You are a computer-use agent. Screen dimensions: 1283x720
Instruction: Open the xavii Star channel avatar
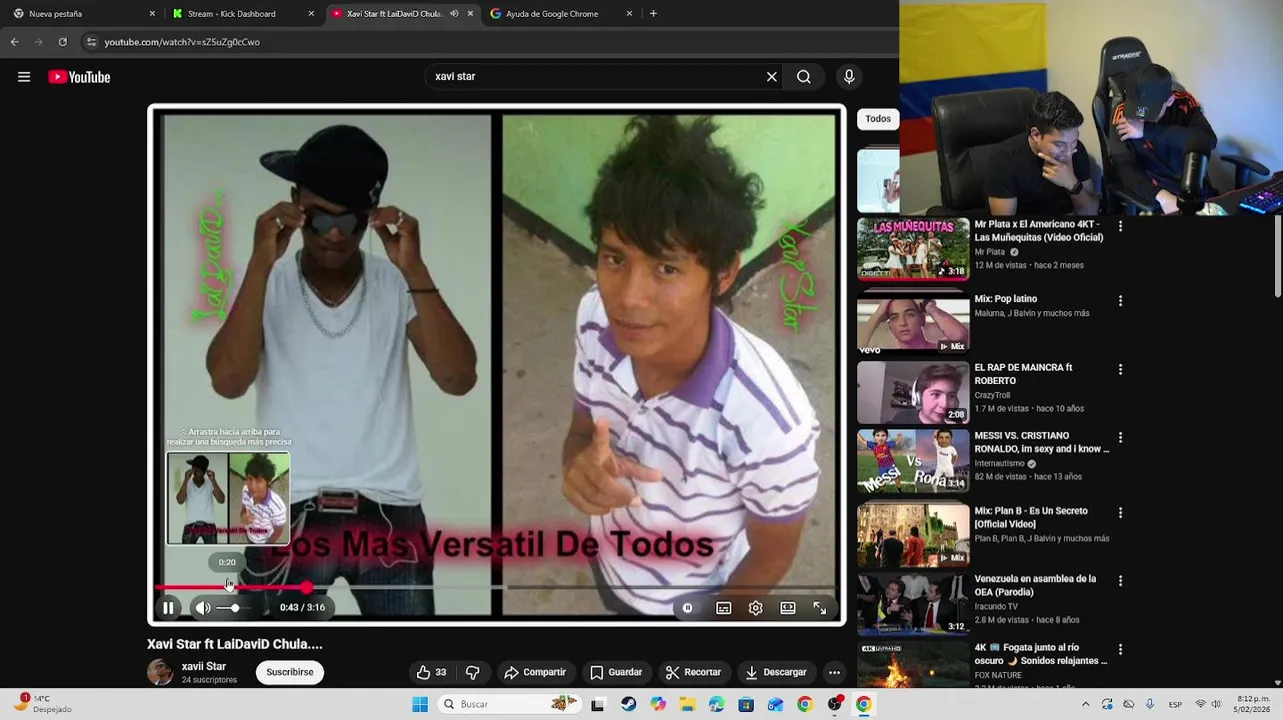[160, 672]
